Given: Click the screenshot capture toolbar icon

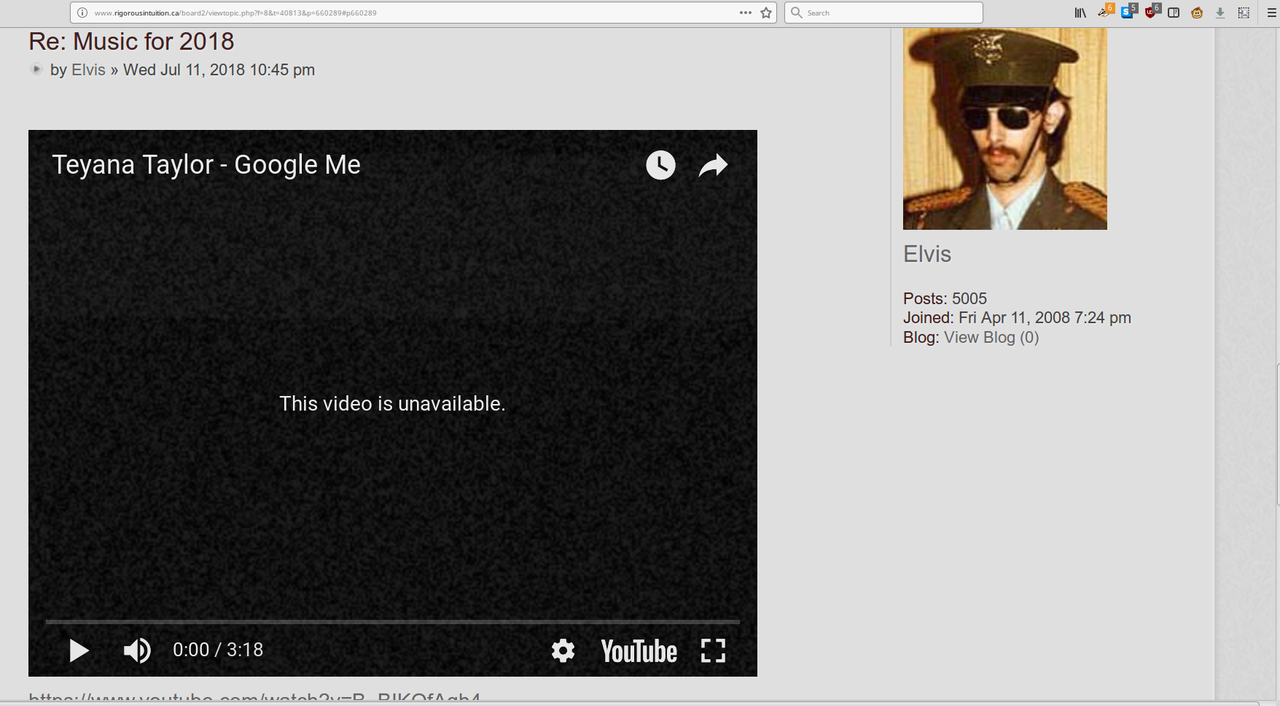Looking at the screenshot, I should click(1243, 13).
